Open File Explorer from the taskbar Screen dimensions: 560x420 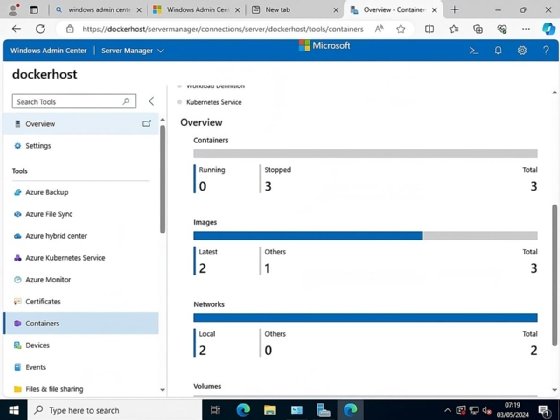(270, 410)
